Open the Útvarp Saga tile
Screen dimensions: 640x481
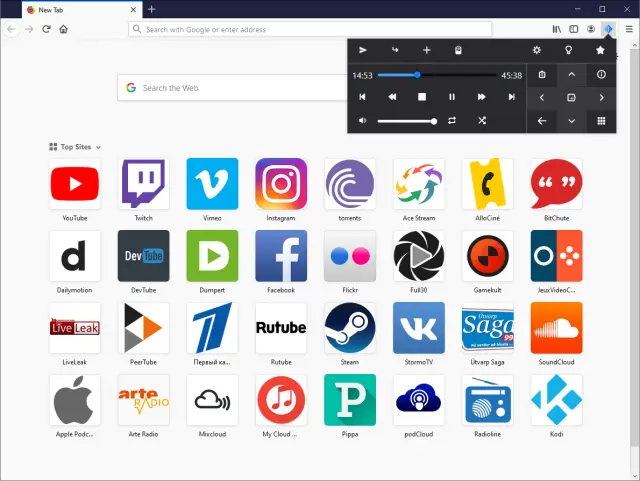pos(488,328)
